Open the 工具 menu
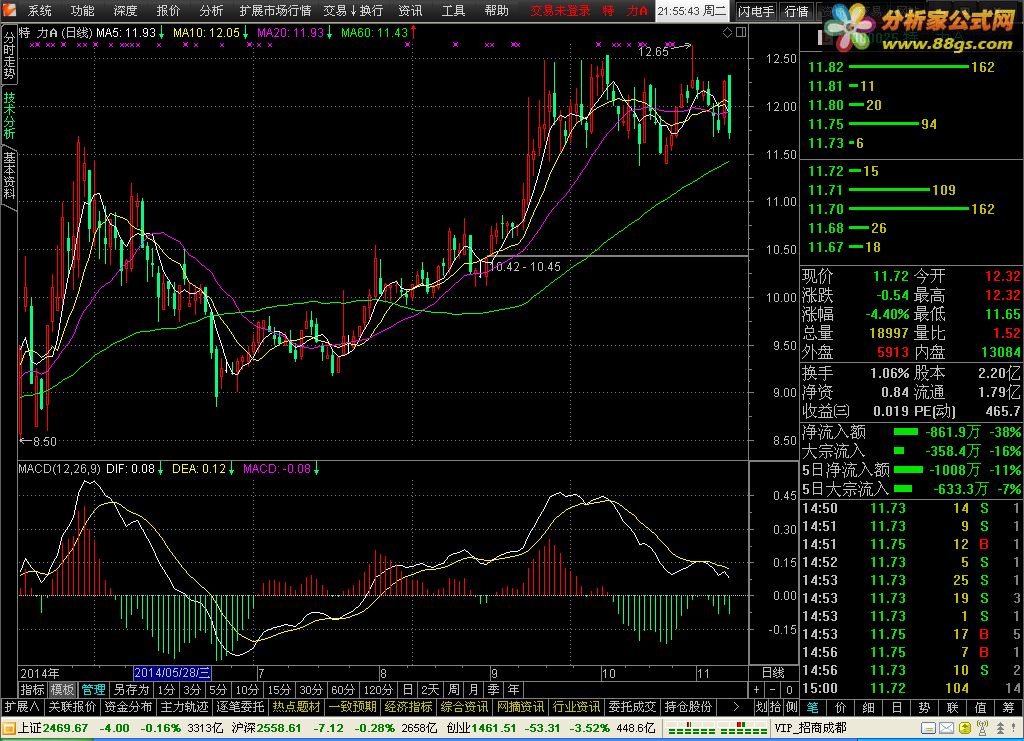Image resolution: width=1024 pixels, height=741 pixels. 453,10
